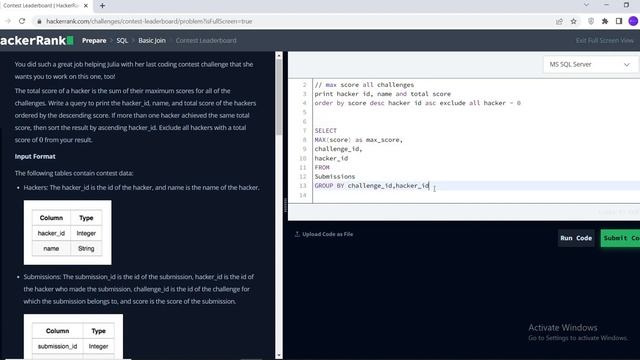The width and height of the screenshot is (640, 360).
Task: Open the shield extension icon
Action: click(x=591, y=21)
